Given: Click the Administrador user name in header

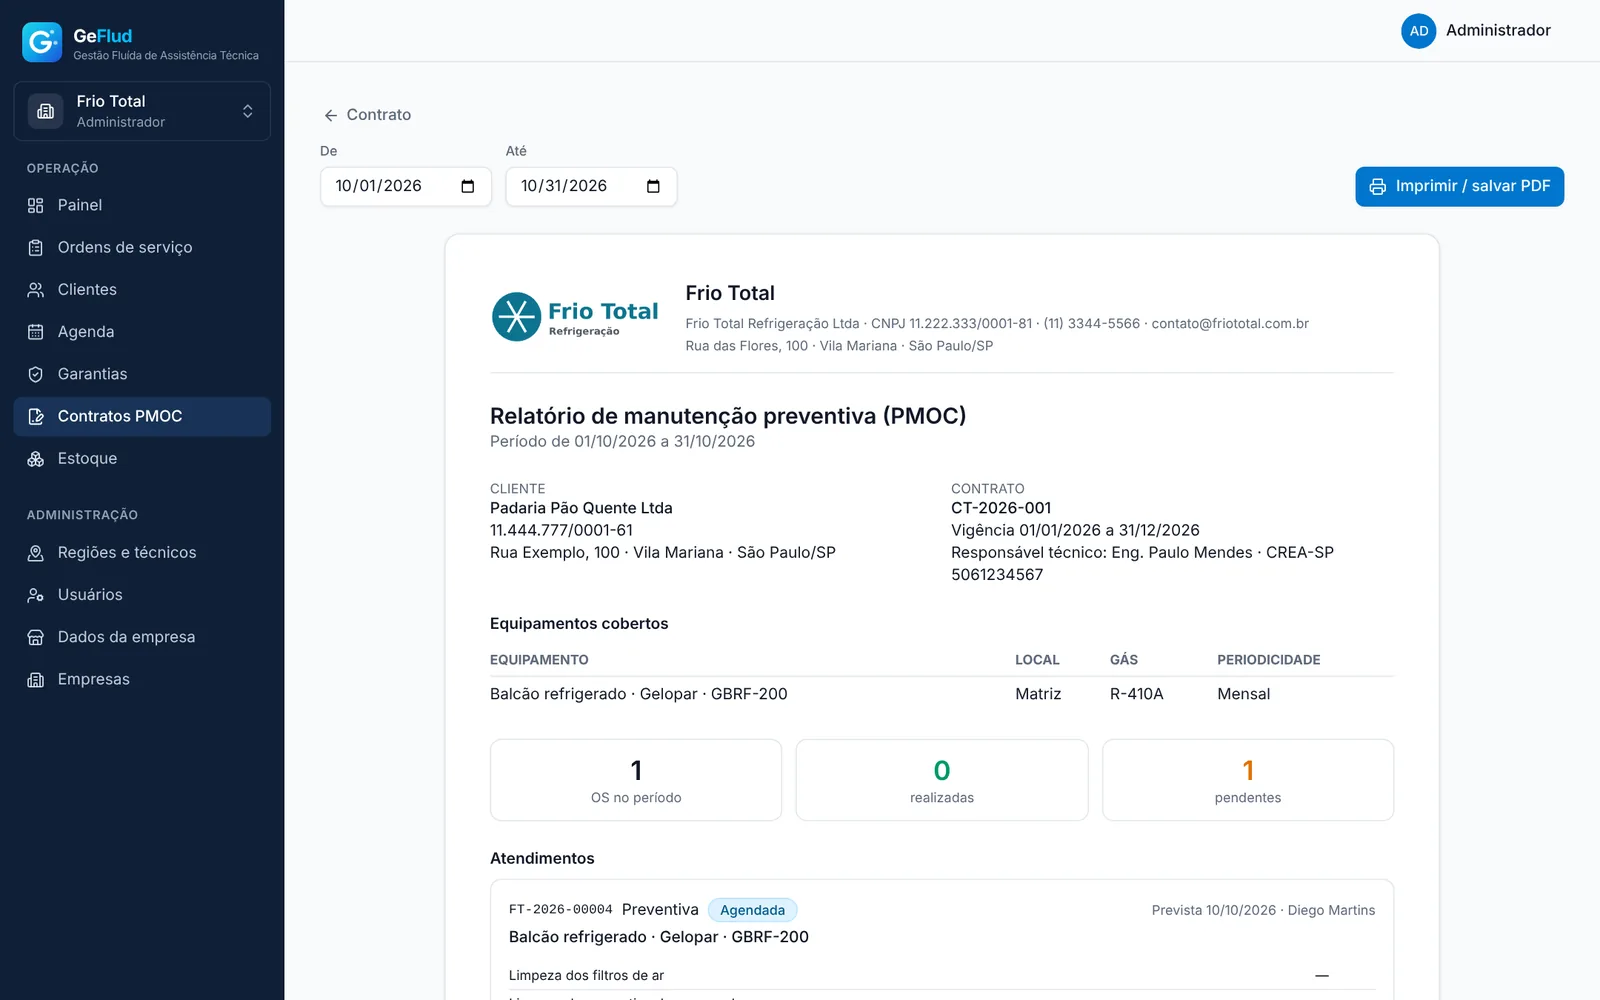Looking at the screenshot, I should (x=1498, y=31).
